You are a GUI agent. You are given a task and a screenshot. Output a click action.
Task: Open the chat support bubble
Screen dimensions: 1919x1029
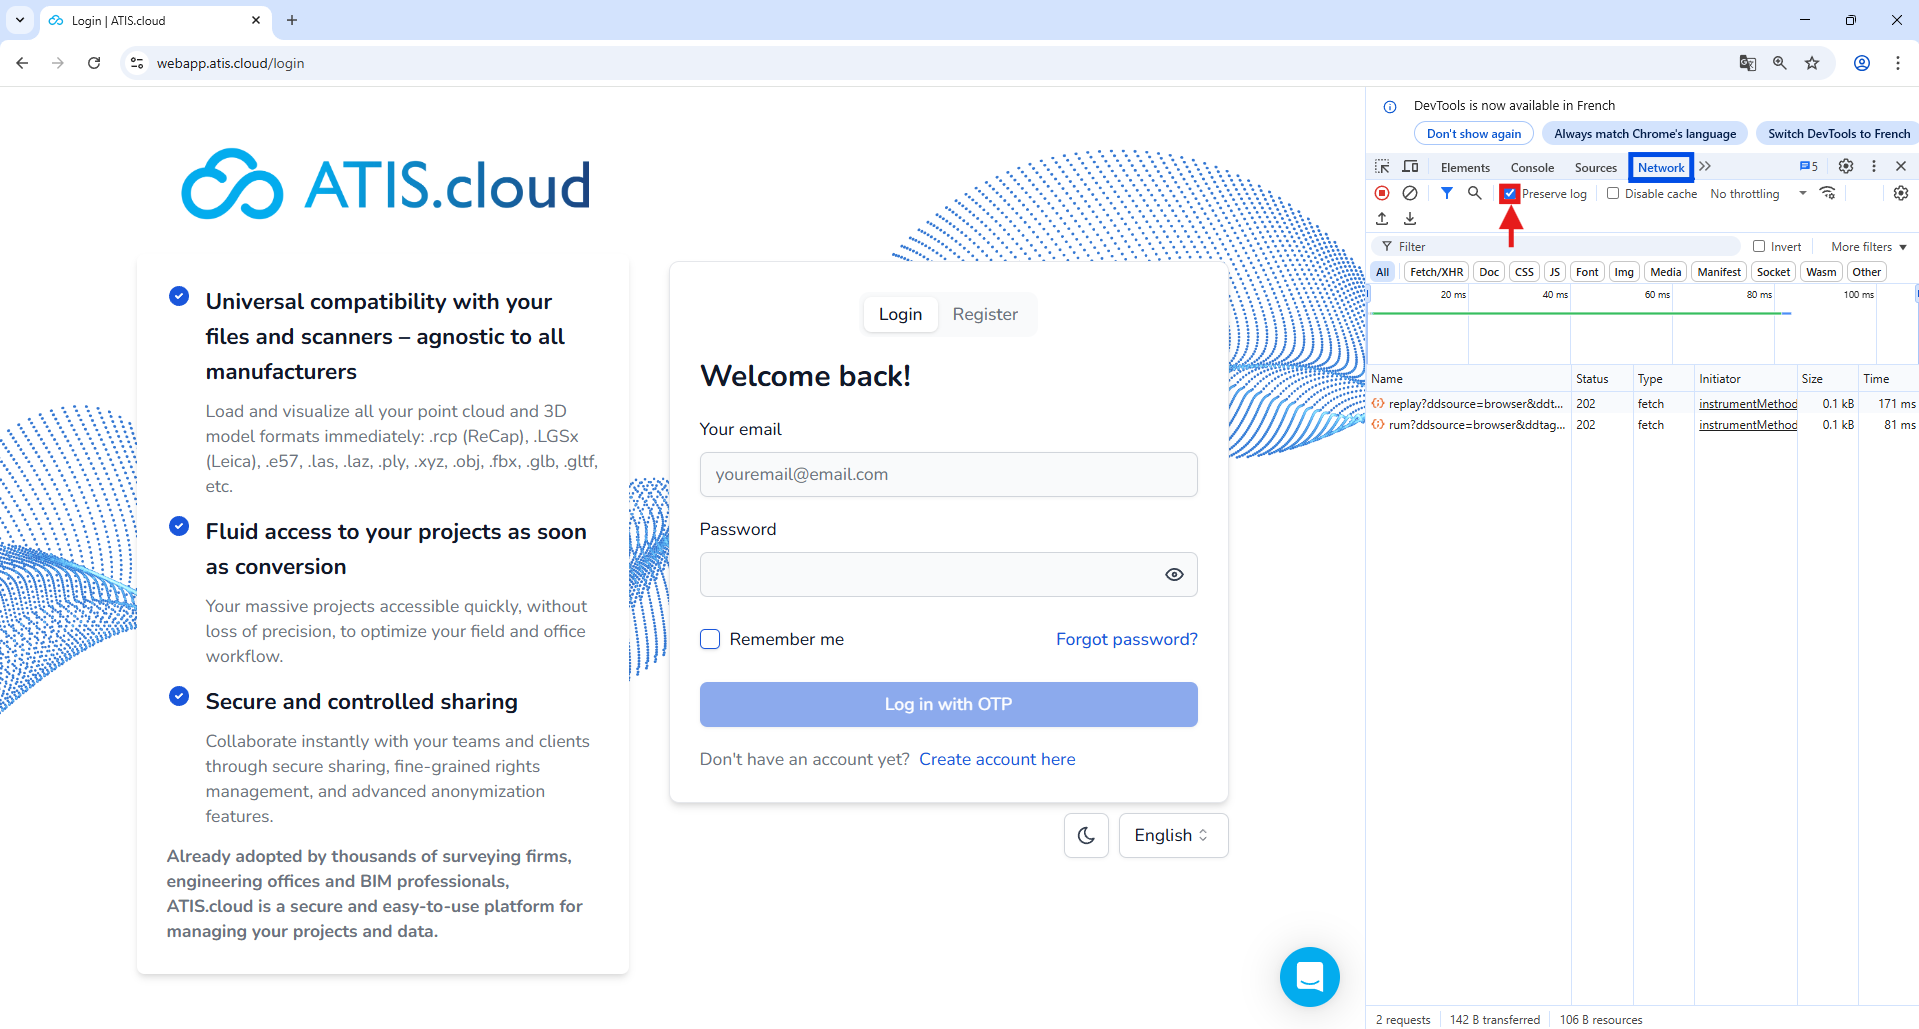point(1309,976)
